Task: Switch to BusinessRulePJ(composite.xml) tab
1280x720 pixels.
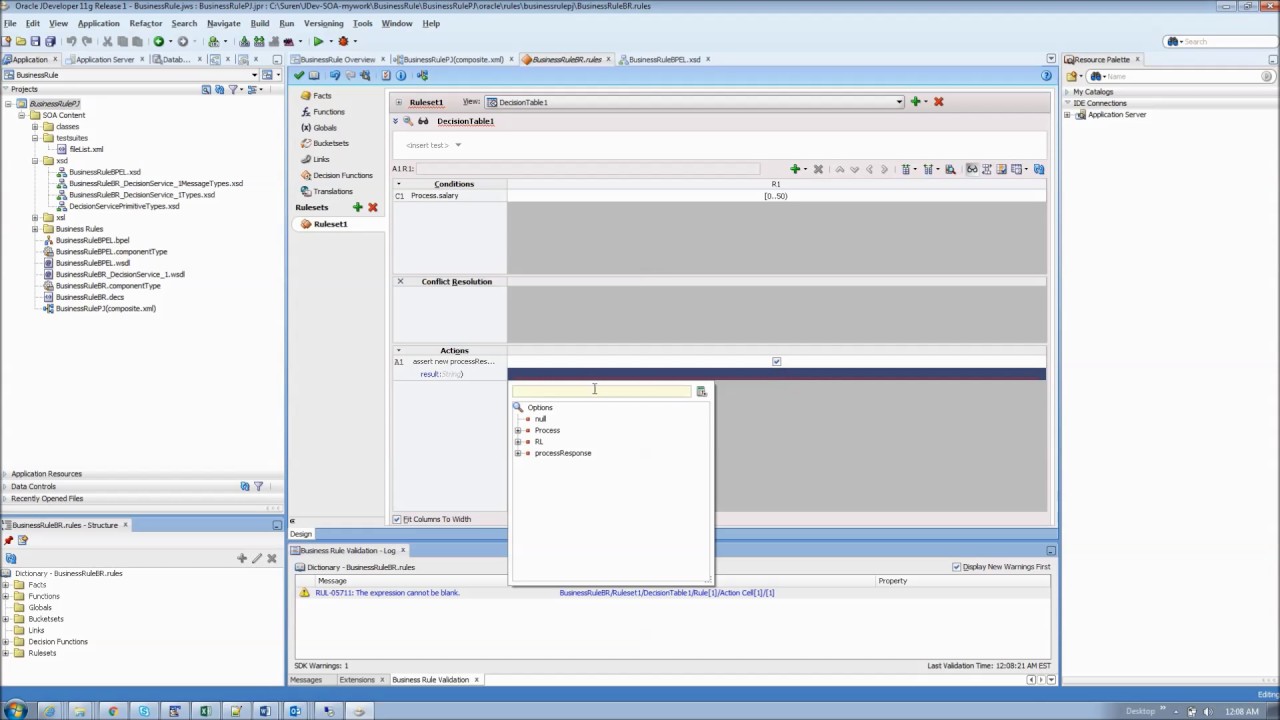Action: click(453, 59)
